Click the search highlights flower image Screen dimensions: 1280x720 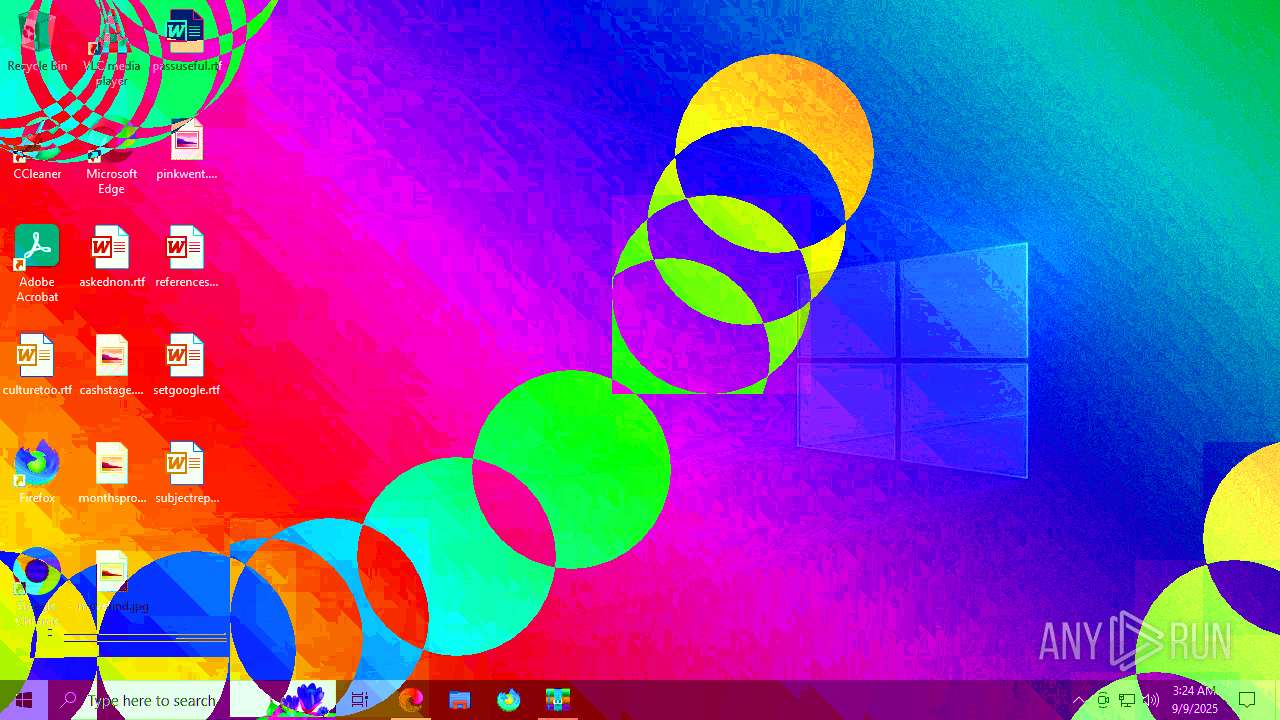coord(306,699)
